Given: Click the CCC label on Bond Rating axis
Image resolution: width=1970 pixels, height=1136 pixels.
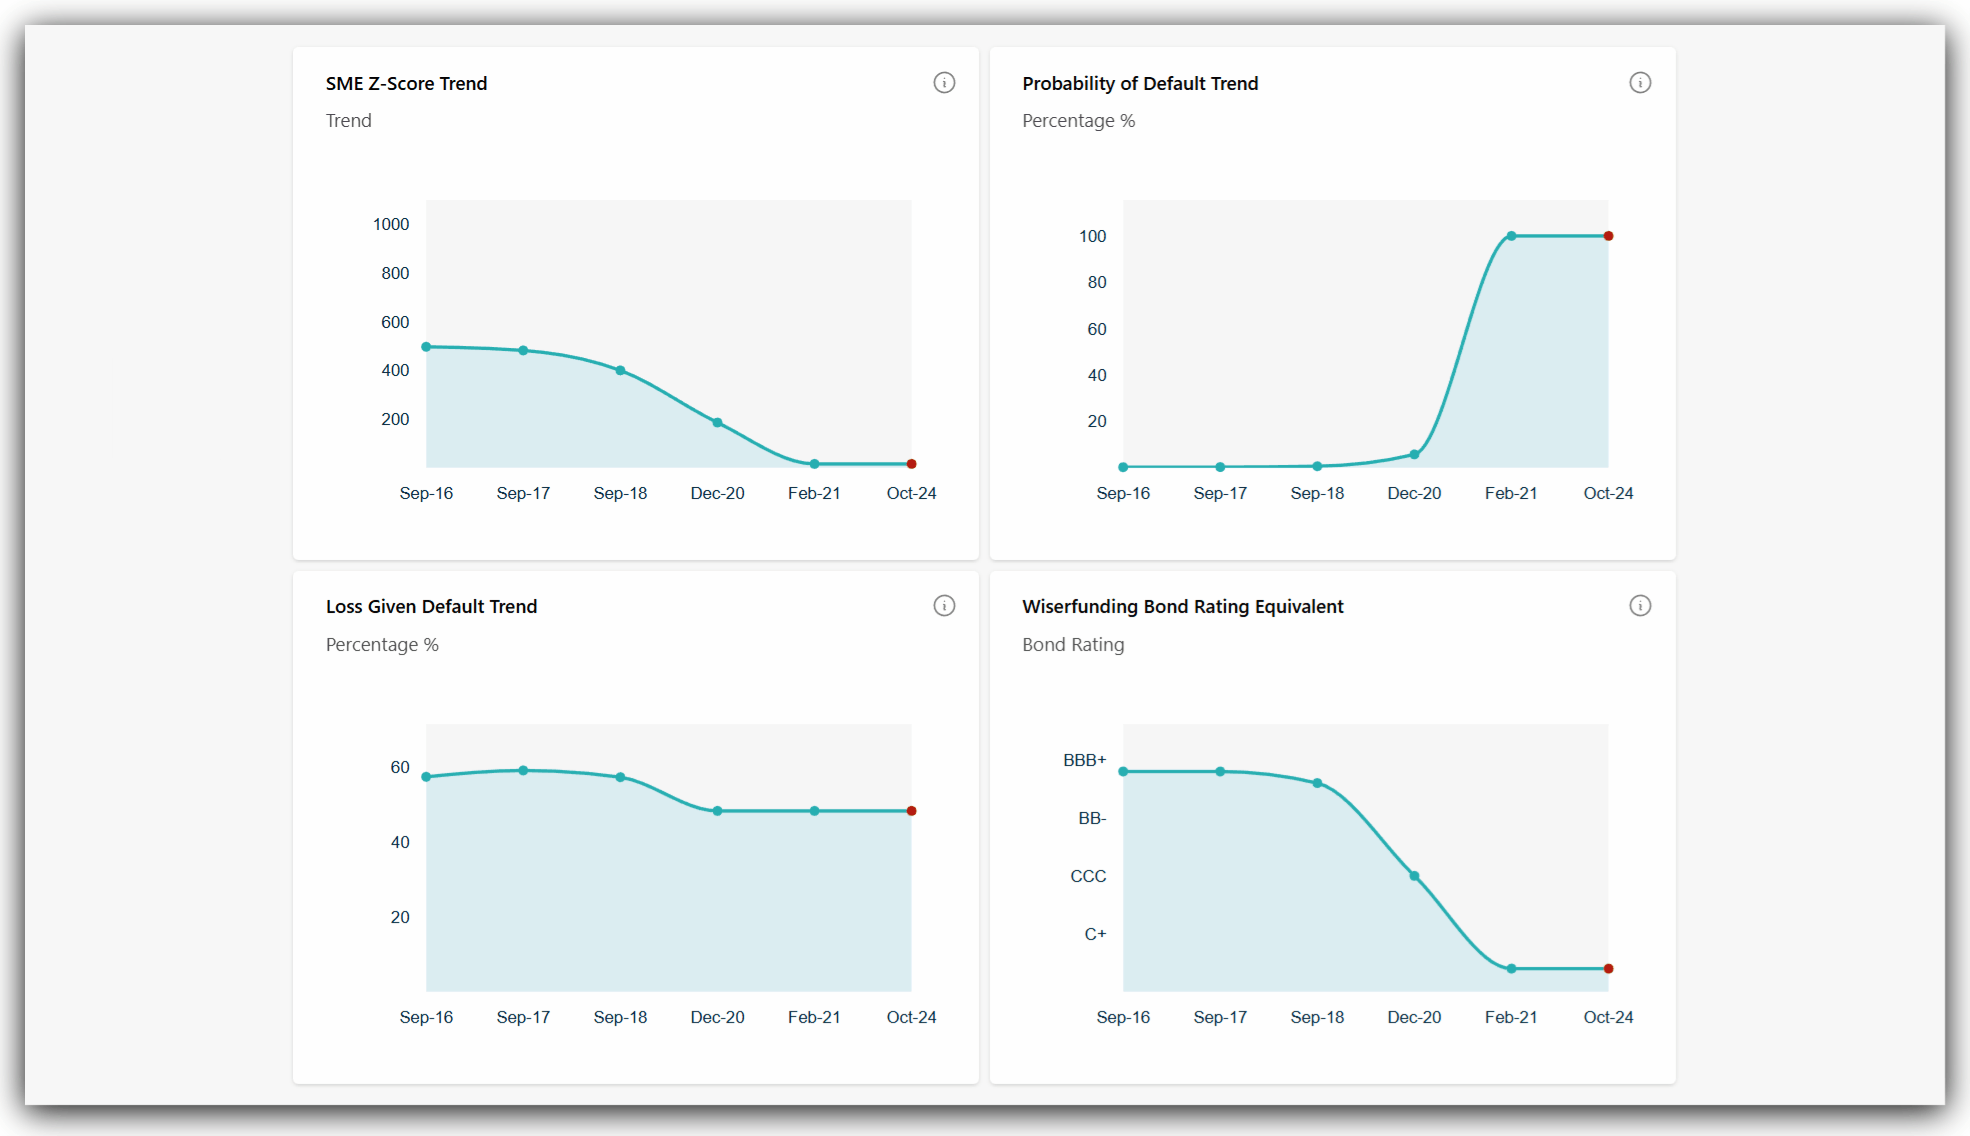Looking at the screenshot, I should (x=1089, y=876).
